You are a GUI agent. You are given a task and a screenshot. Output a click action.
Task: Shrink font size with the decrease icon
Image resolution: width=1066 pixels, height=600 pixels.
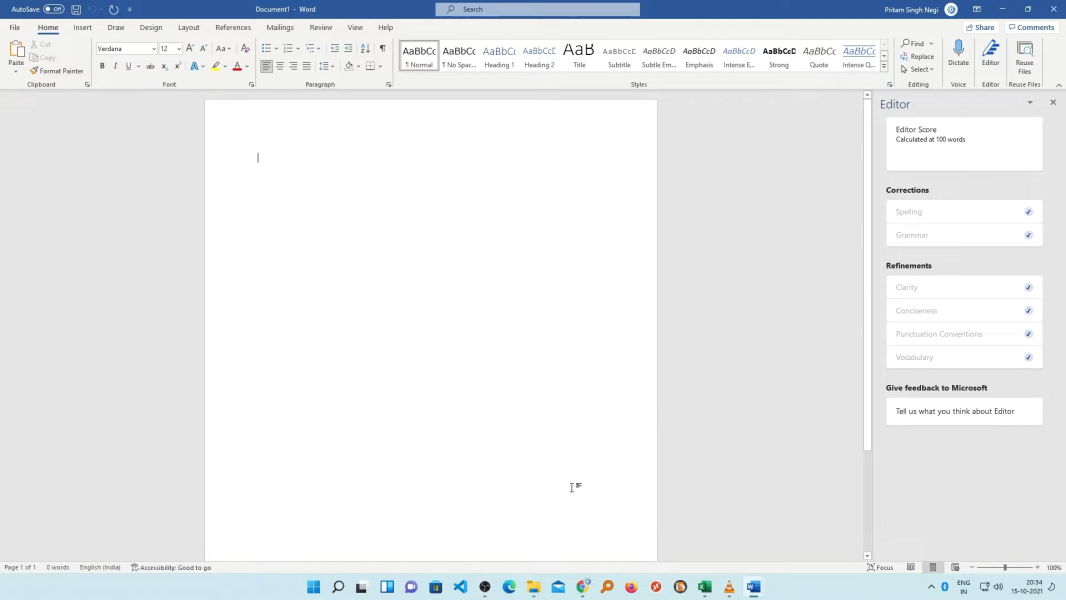coord(203,48)
